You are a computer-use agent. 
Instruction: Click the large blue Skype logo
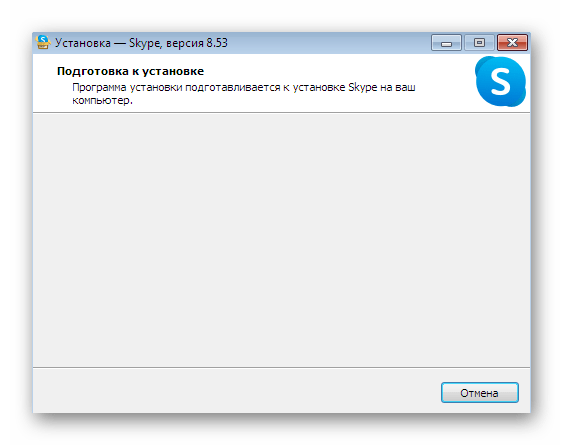click(501, 82)
